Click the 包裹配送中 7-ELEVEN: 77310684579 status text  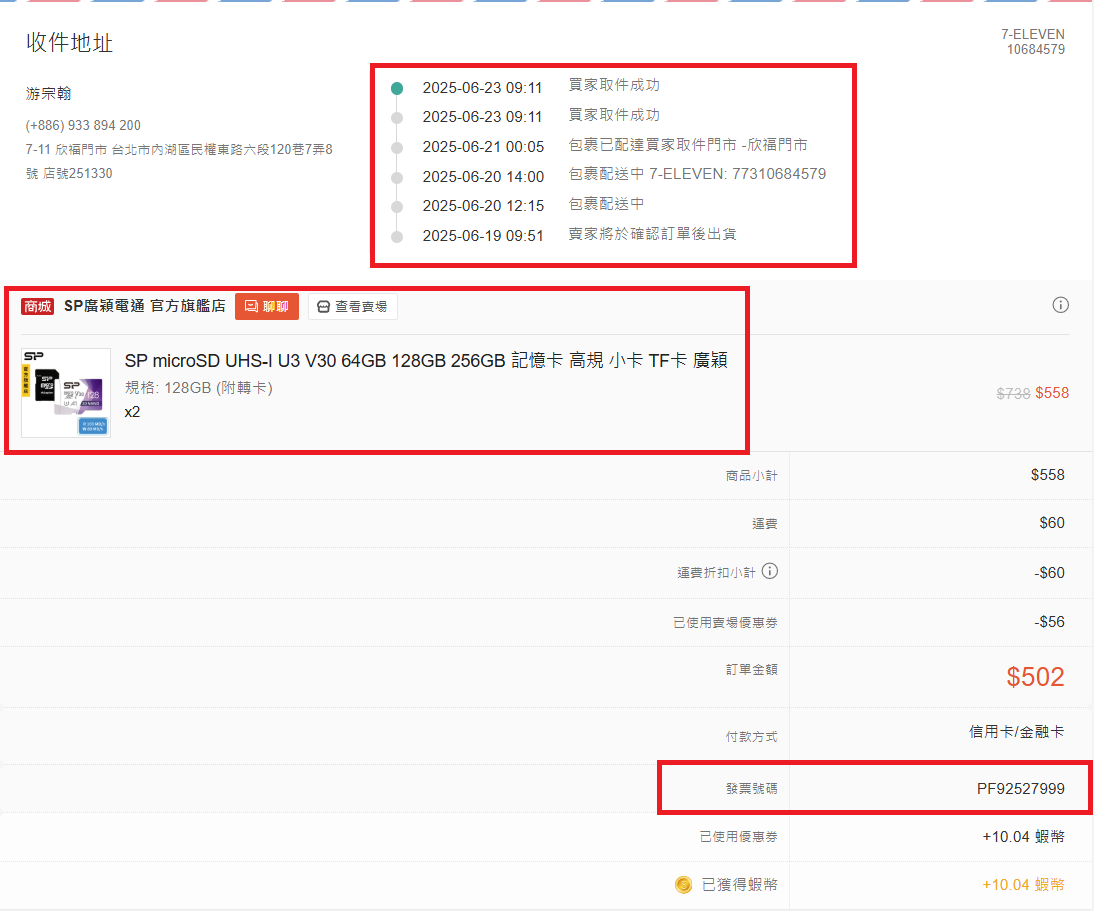click(697, 174)
